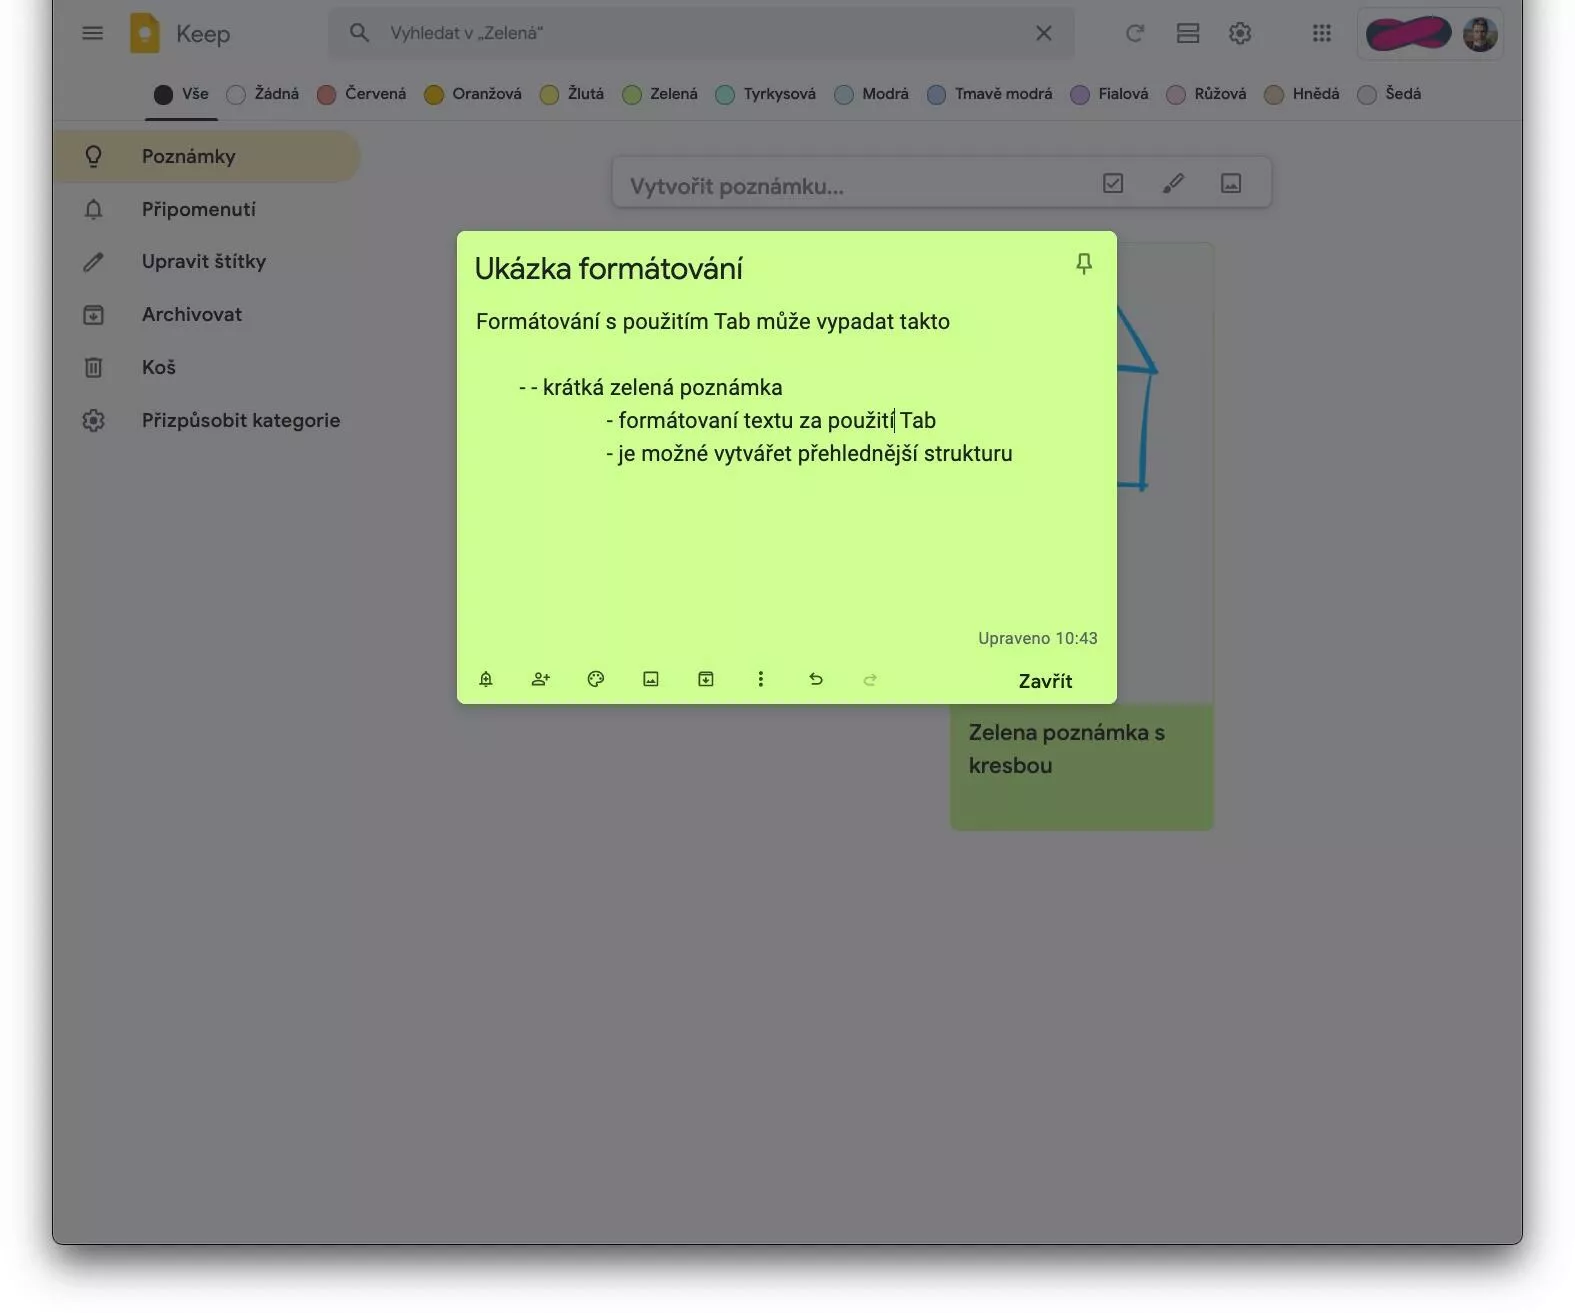Click the bell icon beside Připomenutí
The height and width of the screenshot is (1313, 1575).
(x=93, y=209)
